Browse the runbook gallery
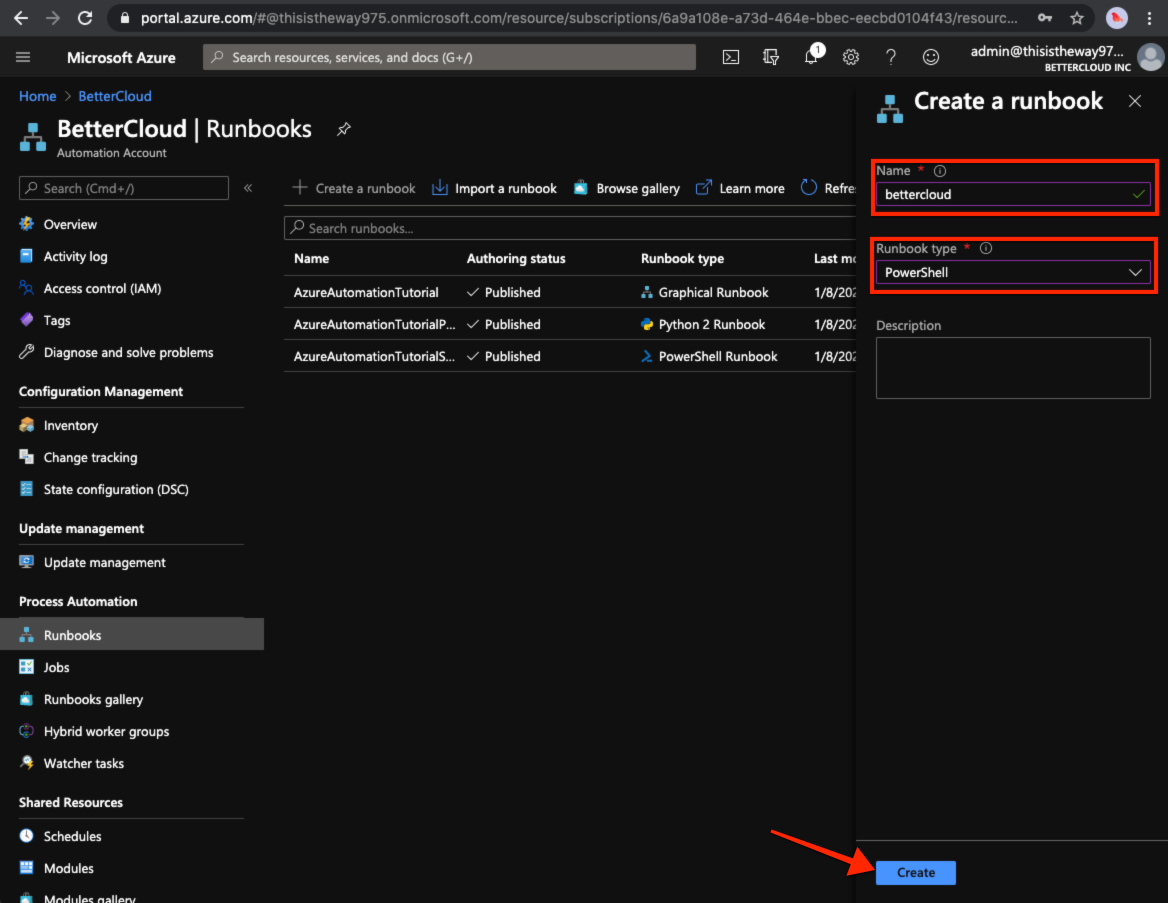The image size is (1168, 903). [626, 188]
